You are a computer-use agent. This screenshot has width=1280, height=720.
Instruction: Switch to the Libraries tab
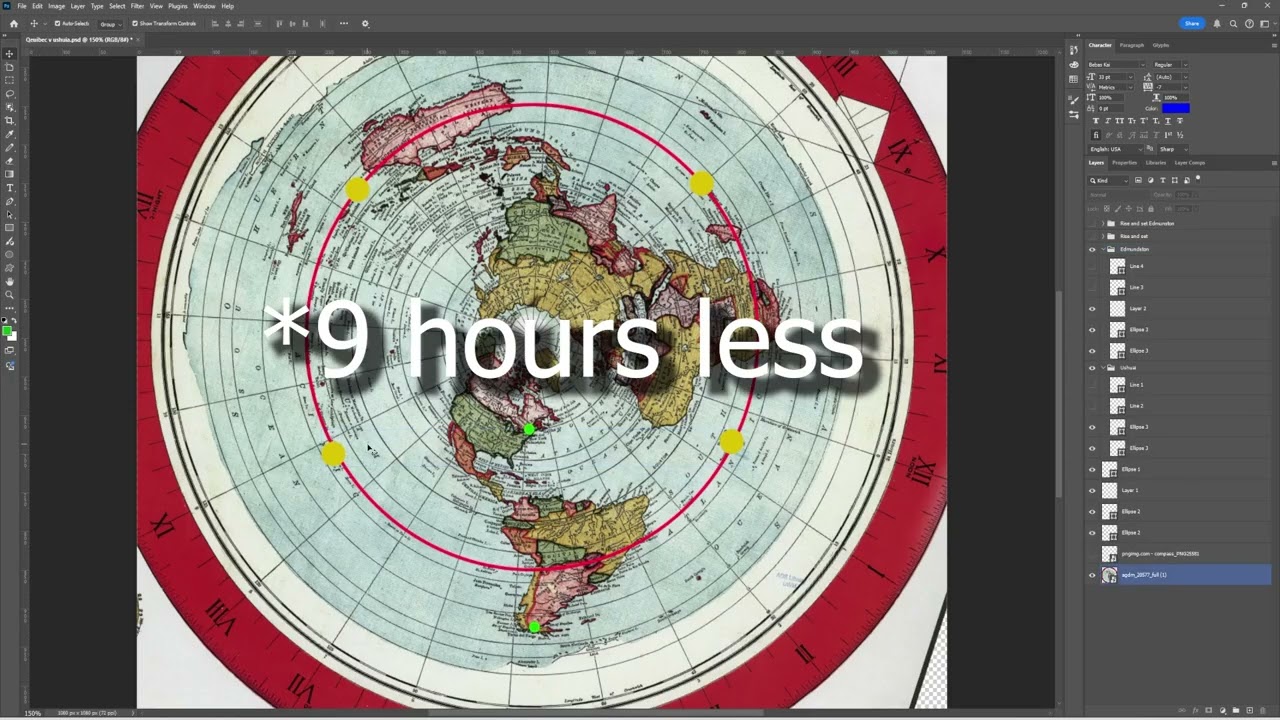[1156, 162]
